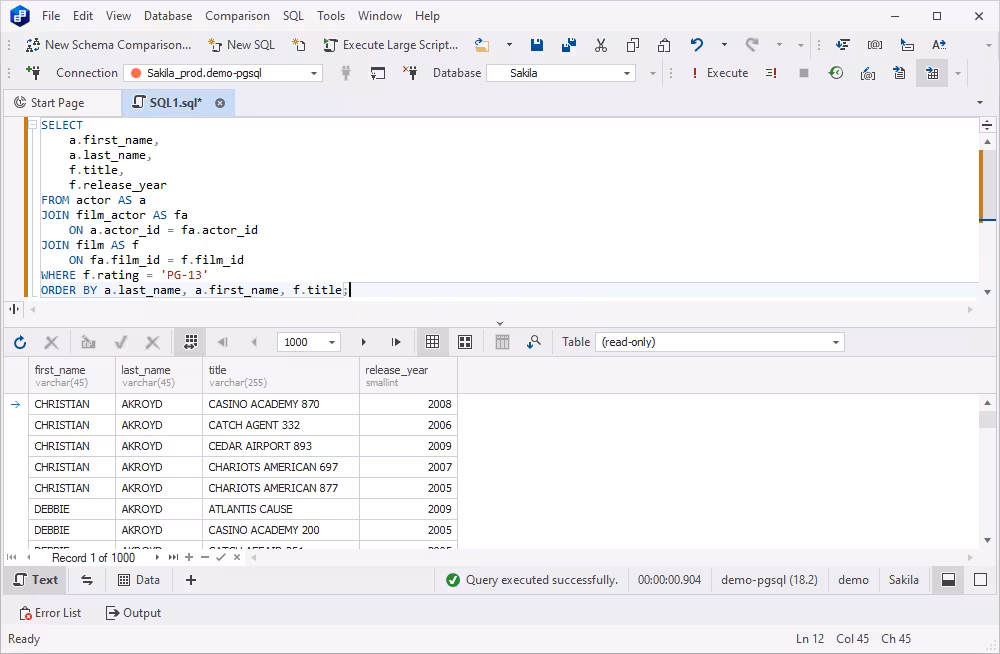
Task: Open the Tools menu
Action: click(x=331, y=16)
